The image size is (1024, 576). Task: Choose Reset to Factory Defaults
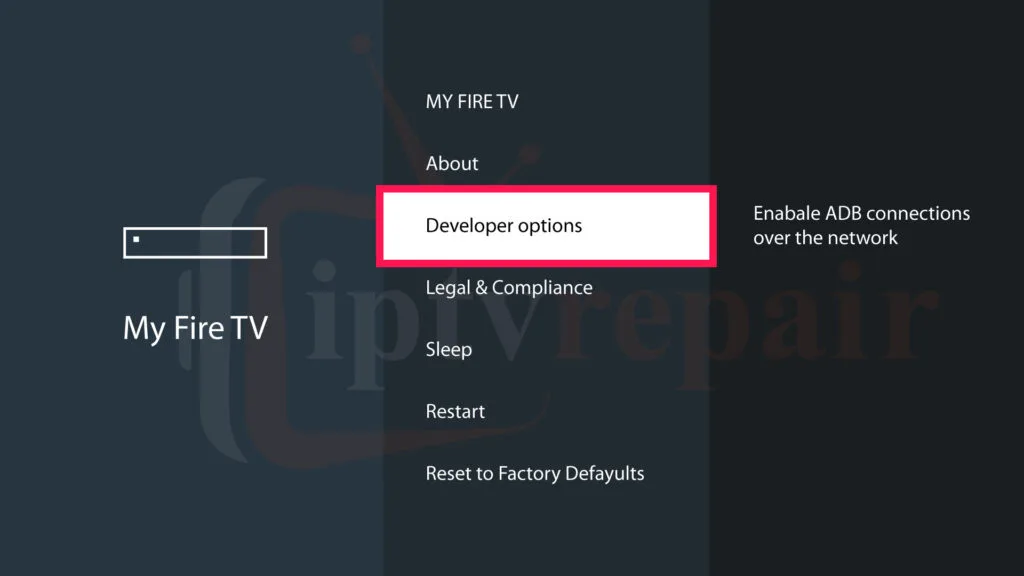[535, 473]
